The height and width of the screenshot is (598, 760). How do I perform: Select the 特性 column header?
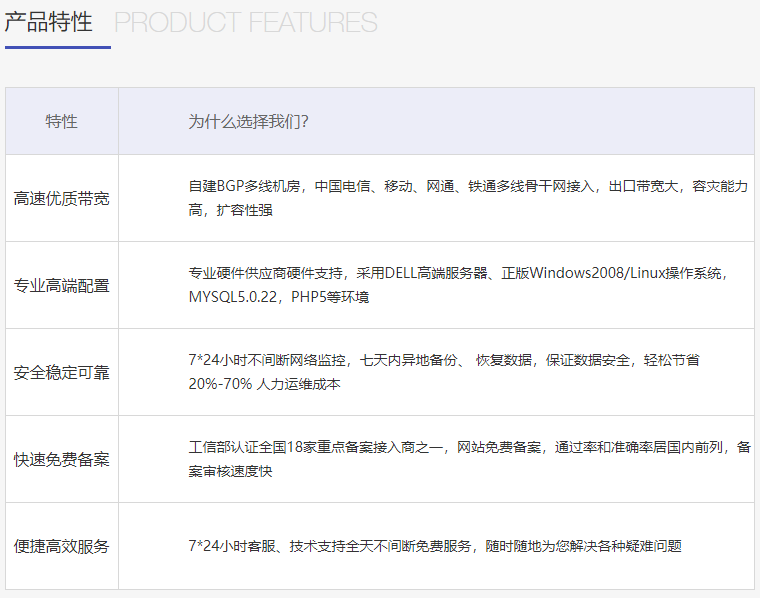click(x=61, y=121)
